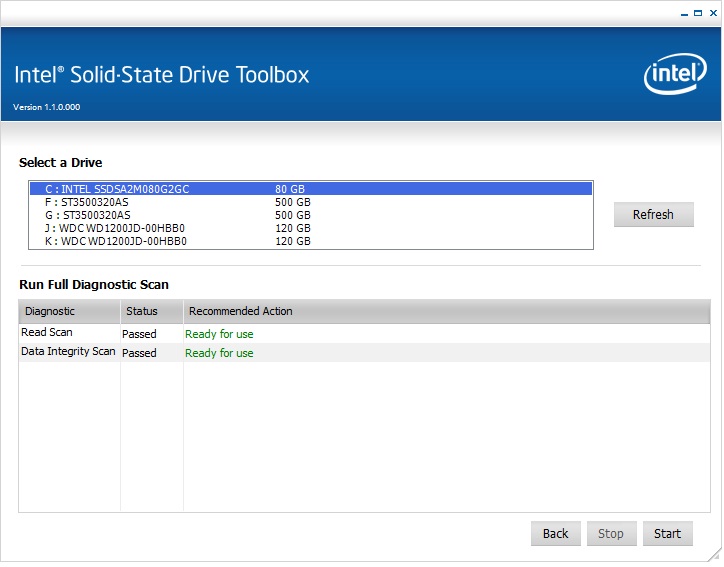The height and width of the screenshot is (567, 724).
Task: Click the Back button
Action: [x=555, y=533]
